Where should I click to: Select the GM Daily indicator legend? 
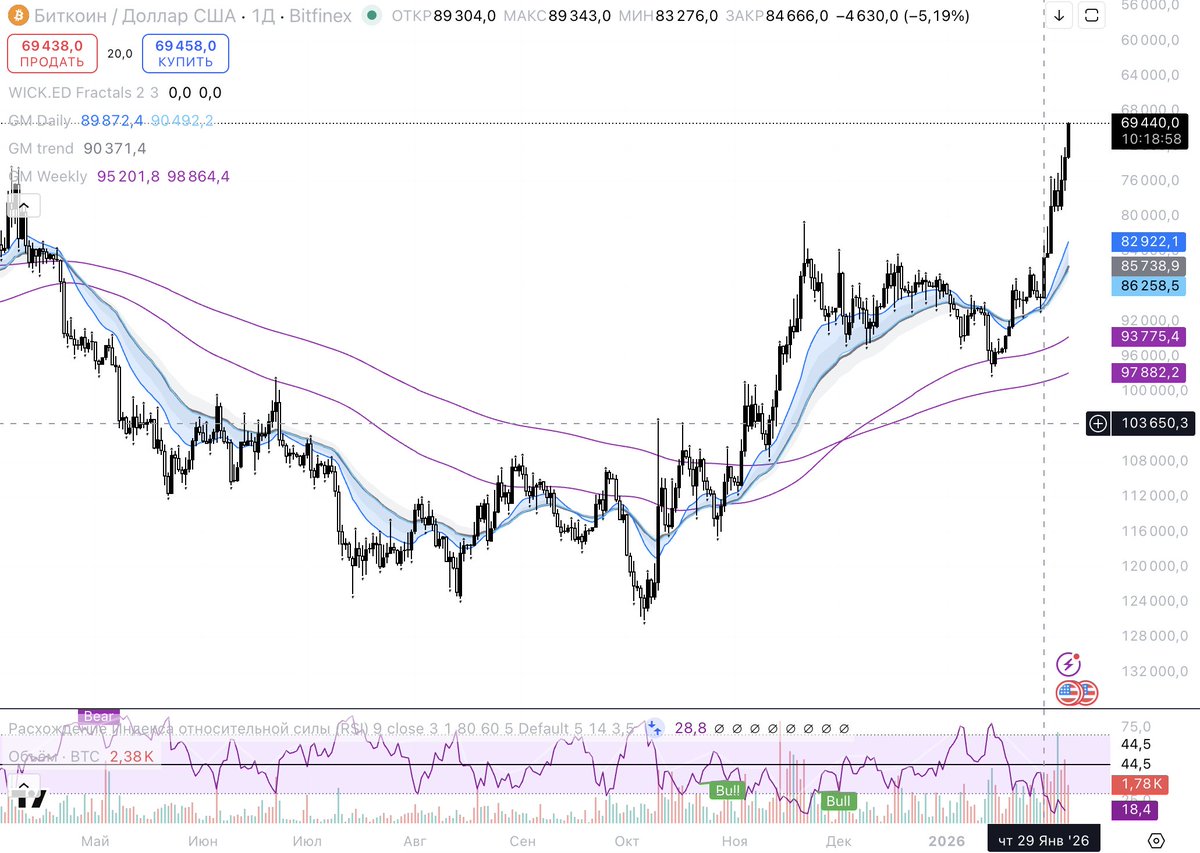(42, 121)
